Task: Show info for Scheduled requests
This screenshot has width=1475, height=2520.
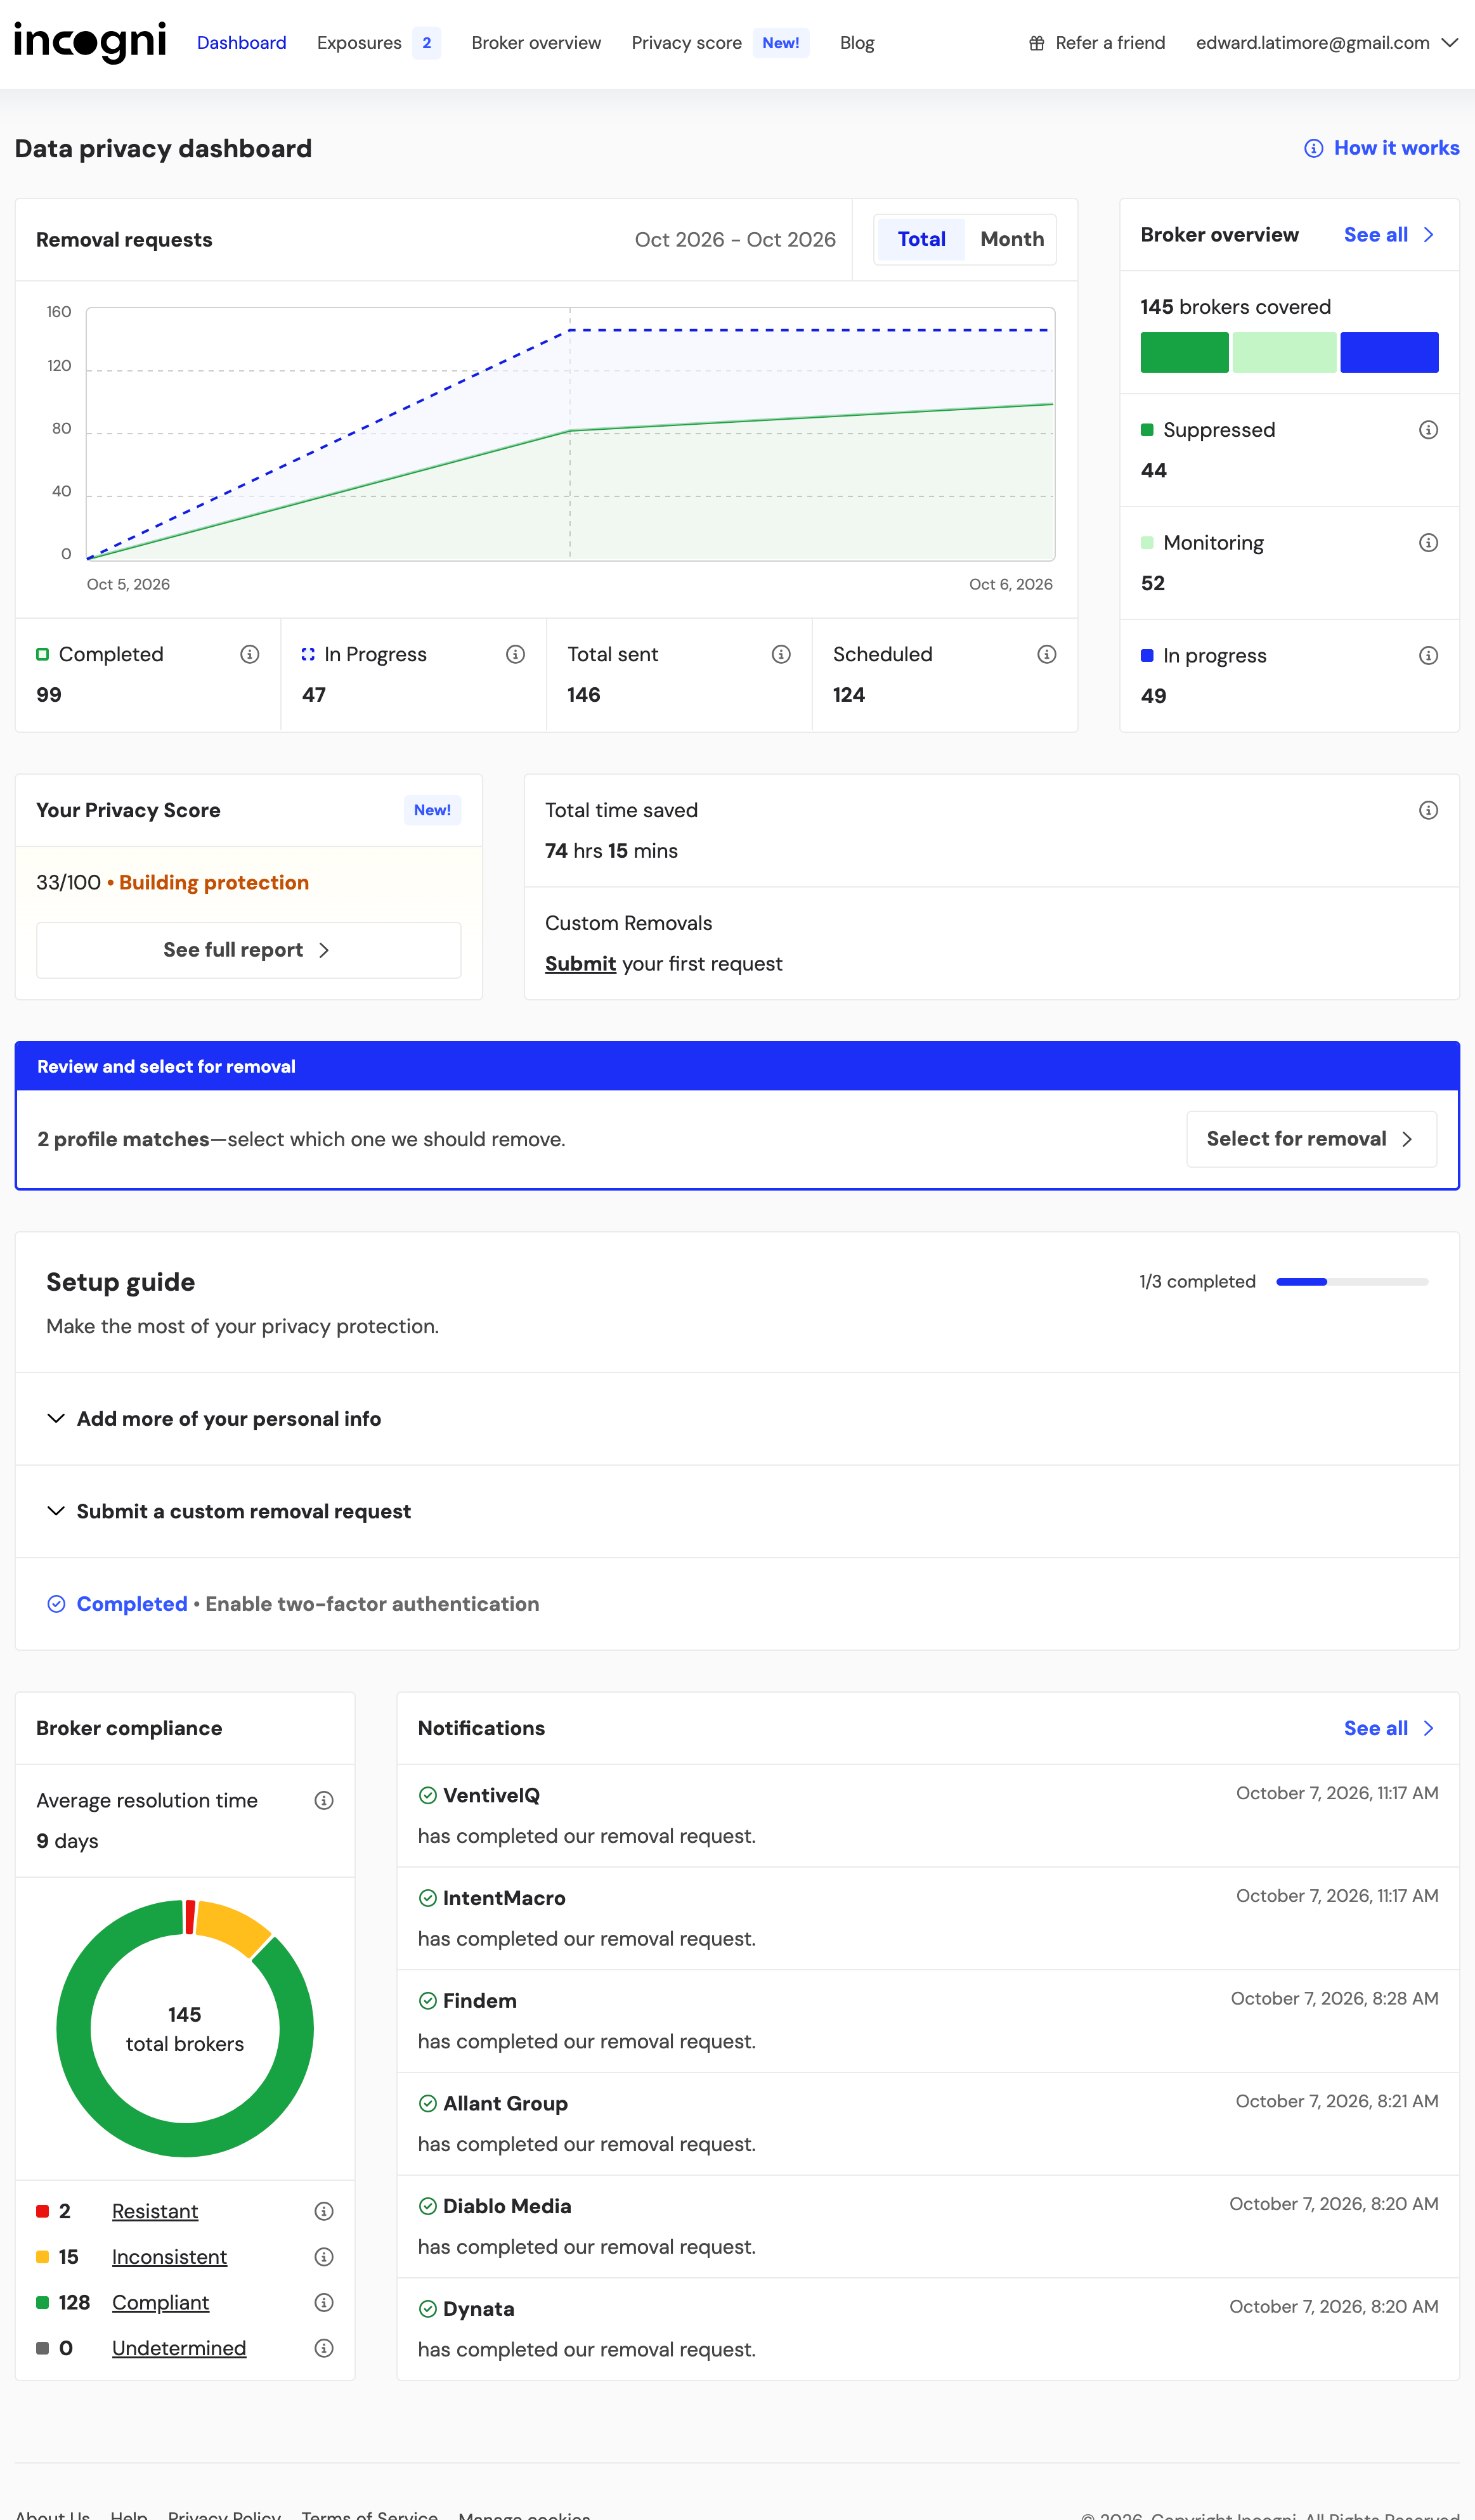Action: point(1047,654)
